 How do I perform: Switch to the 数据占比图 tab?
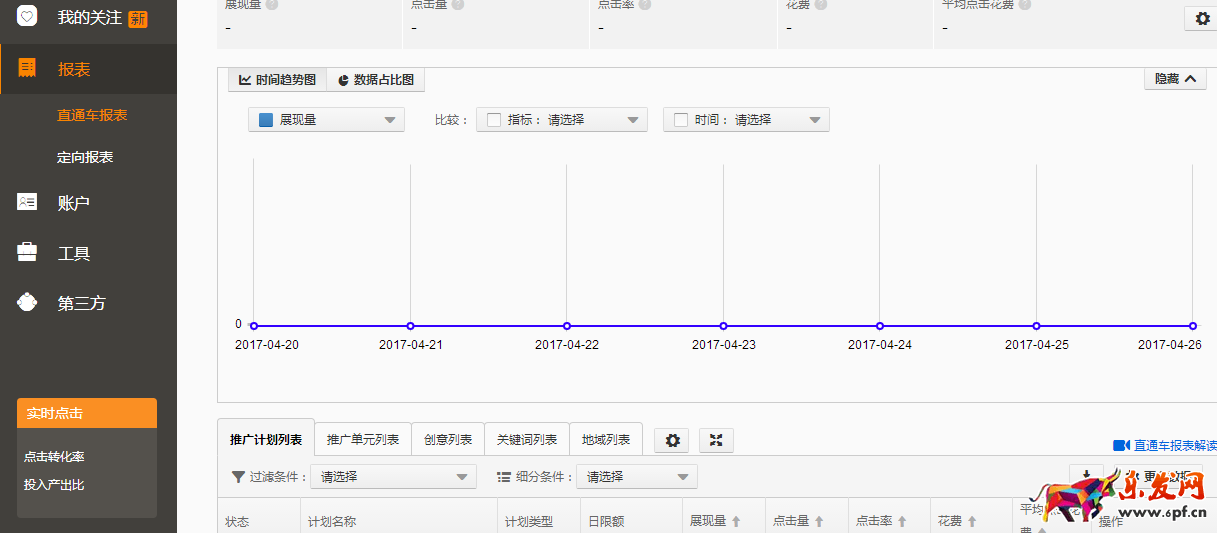376,80
